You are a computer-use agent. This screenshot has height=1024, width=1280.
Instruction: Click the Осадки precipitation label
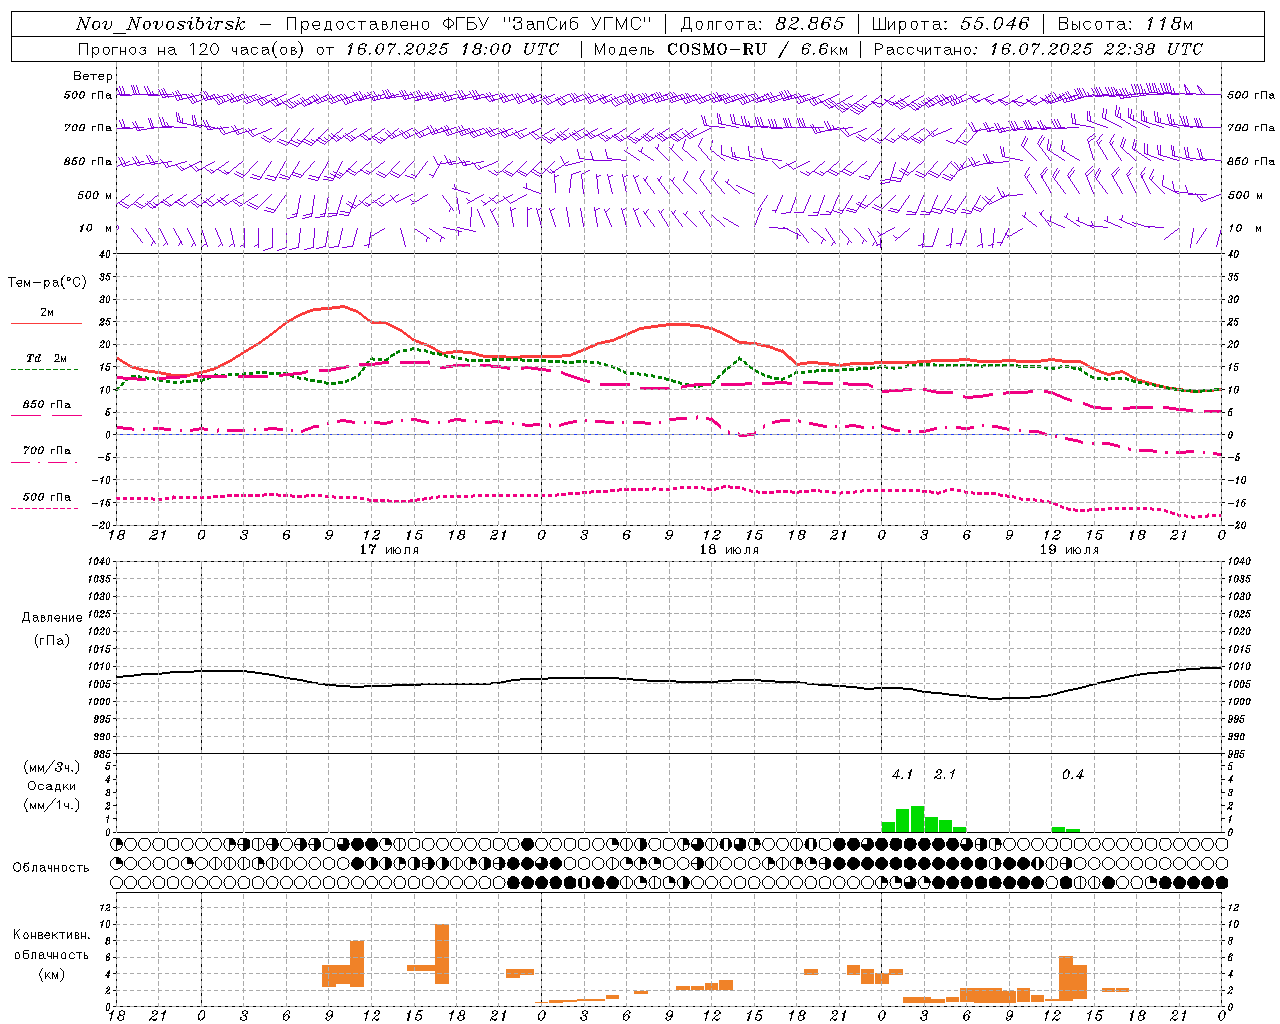(52, 786)
